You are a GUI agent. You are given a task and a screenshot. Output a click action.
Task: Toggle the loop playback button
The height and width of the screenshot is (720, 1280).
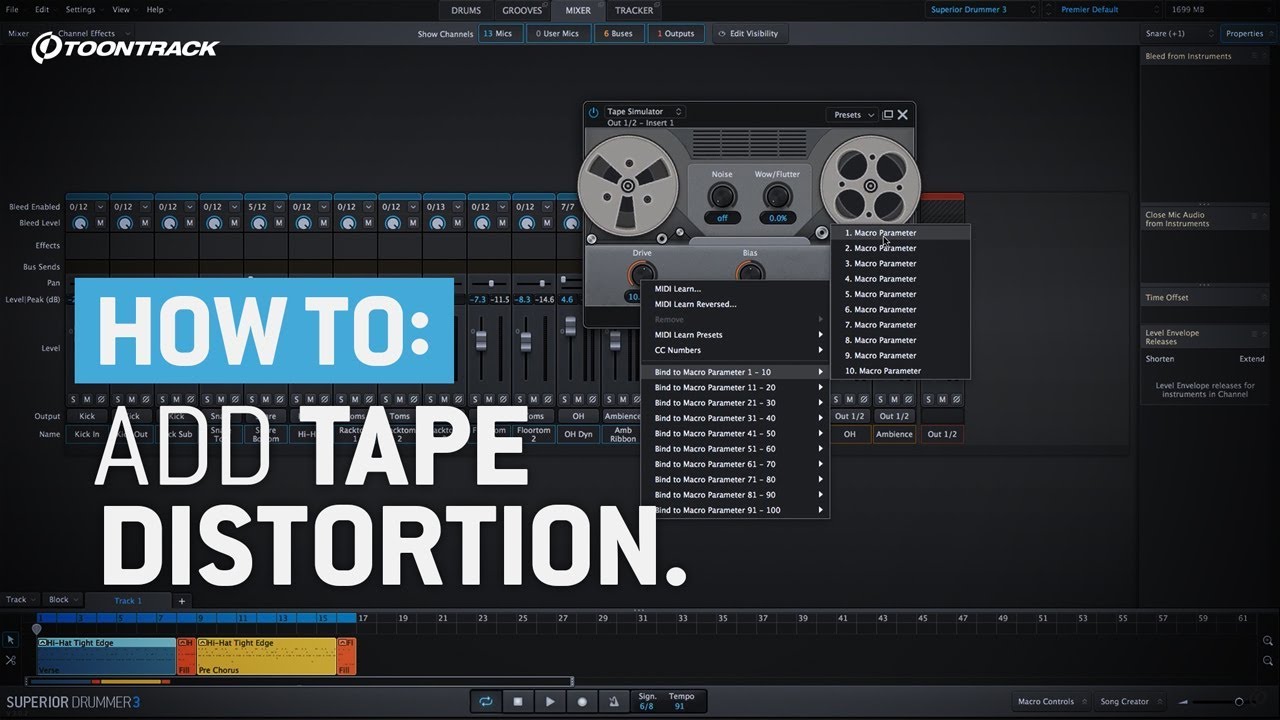pyautogui.click(x=486, y=702)
